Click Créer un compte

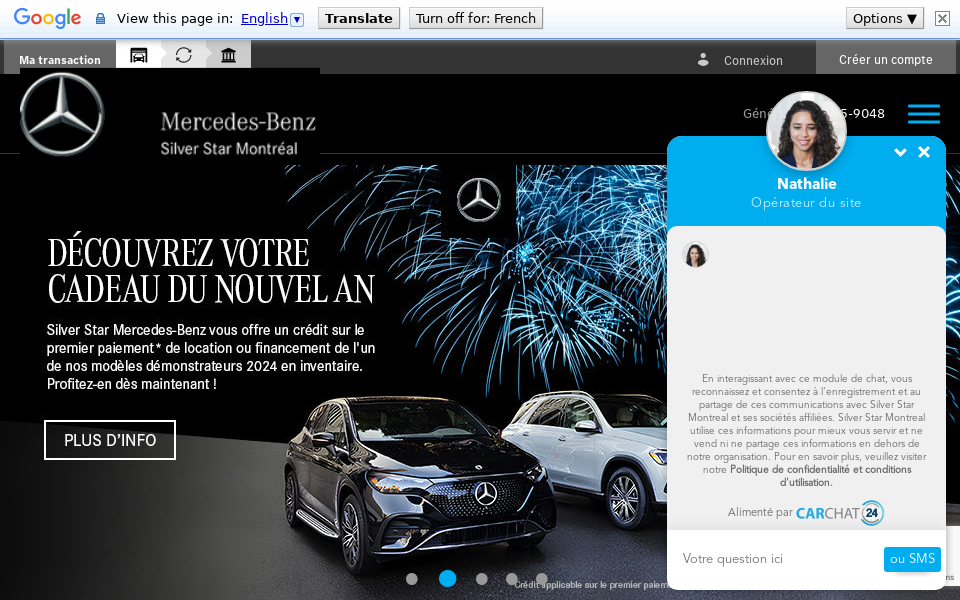click(886, 59)
